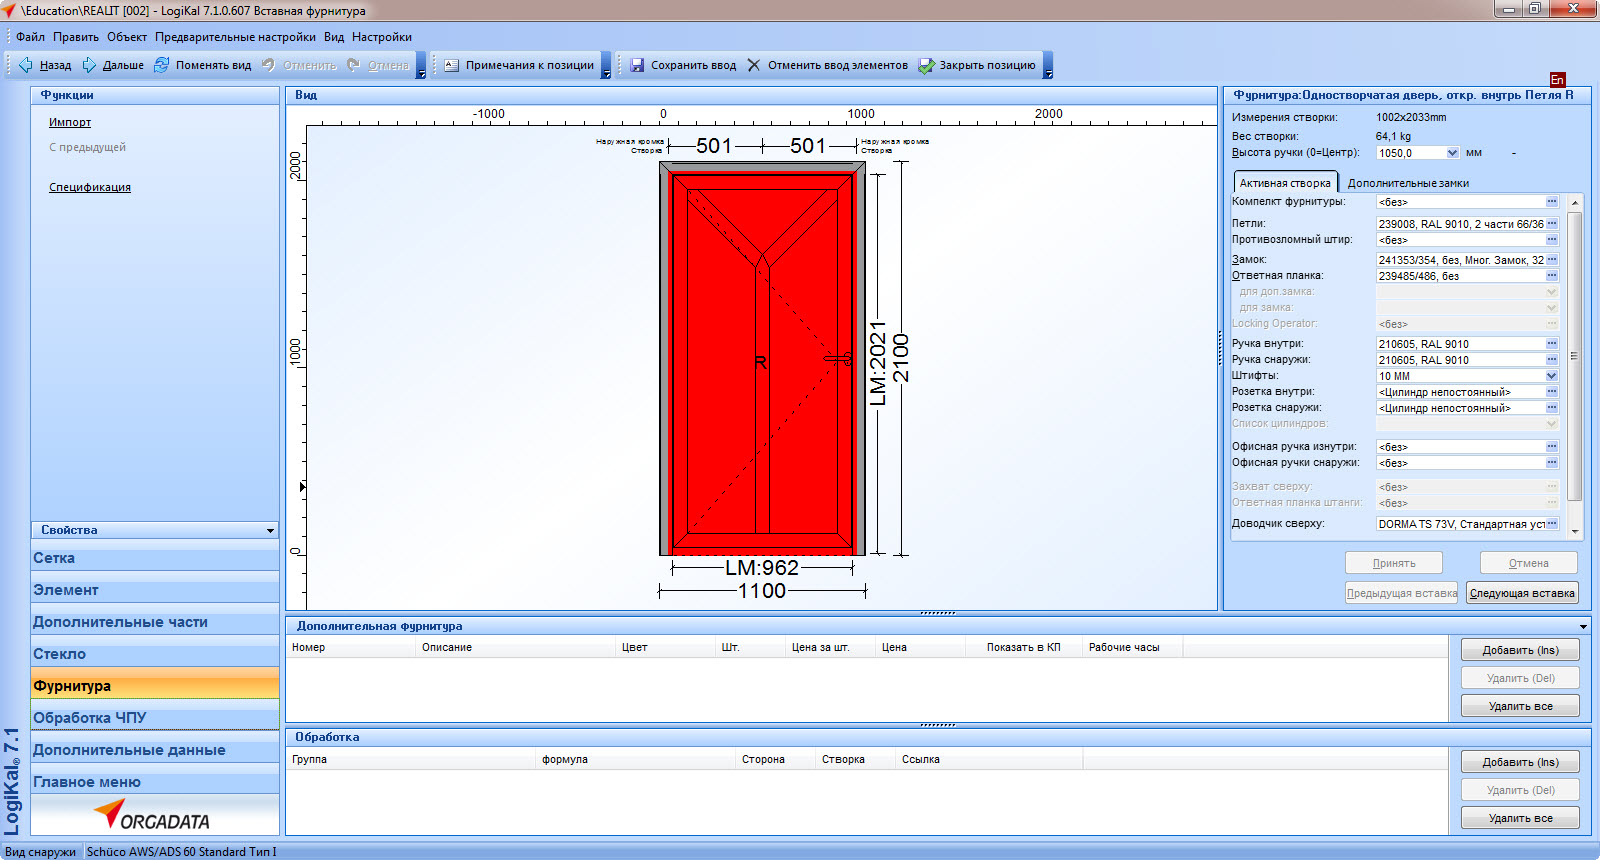Click the furniture panel scrollbar down arrow
Screen dimensions: 1600x860
click(x=1575, y=532)
